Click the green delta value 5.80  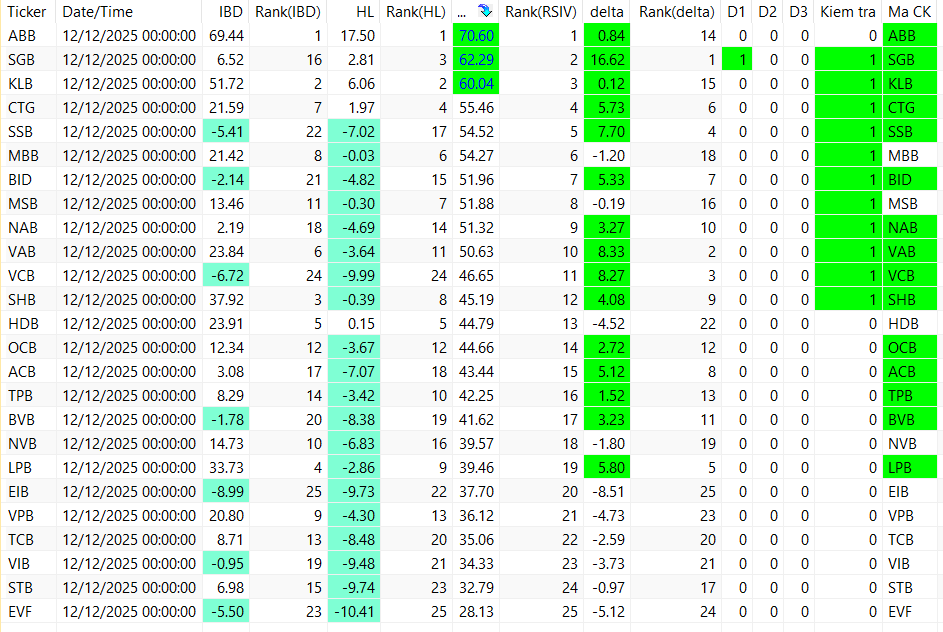tap(607, 467)
